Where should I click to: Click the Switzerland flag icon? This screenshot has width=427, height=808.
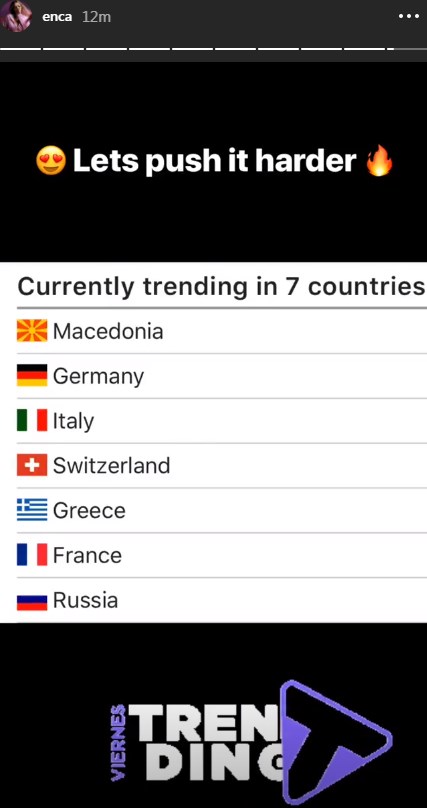coord(32,465)
